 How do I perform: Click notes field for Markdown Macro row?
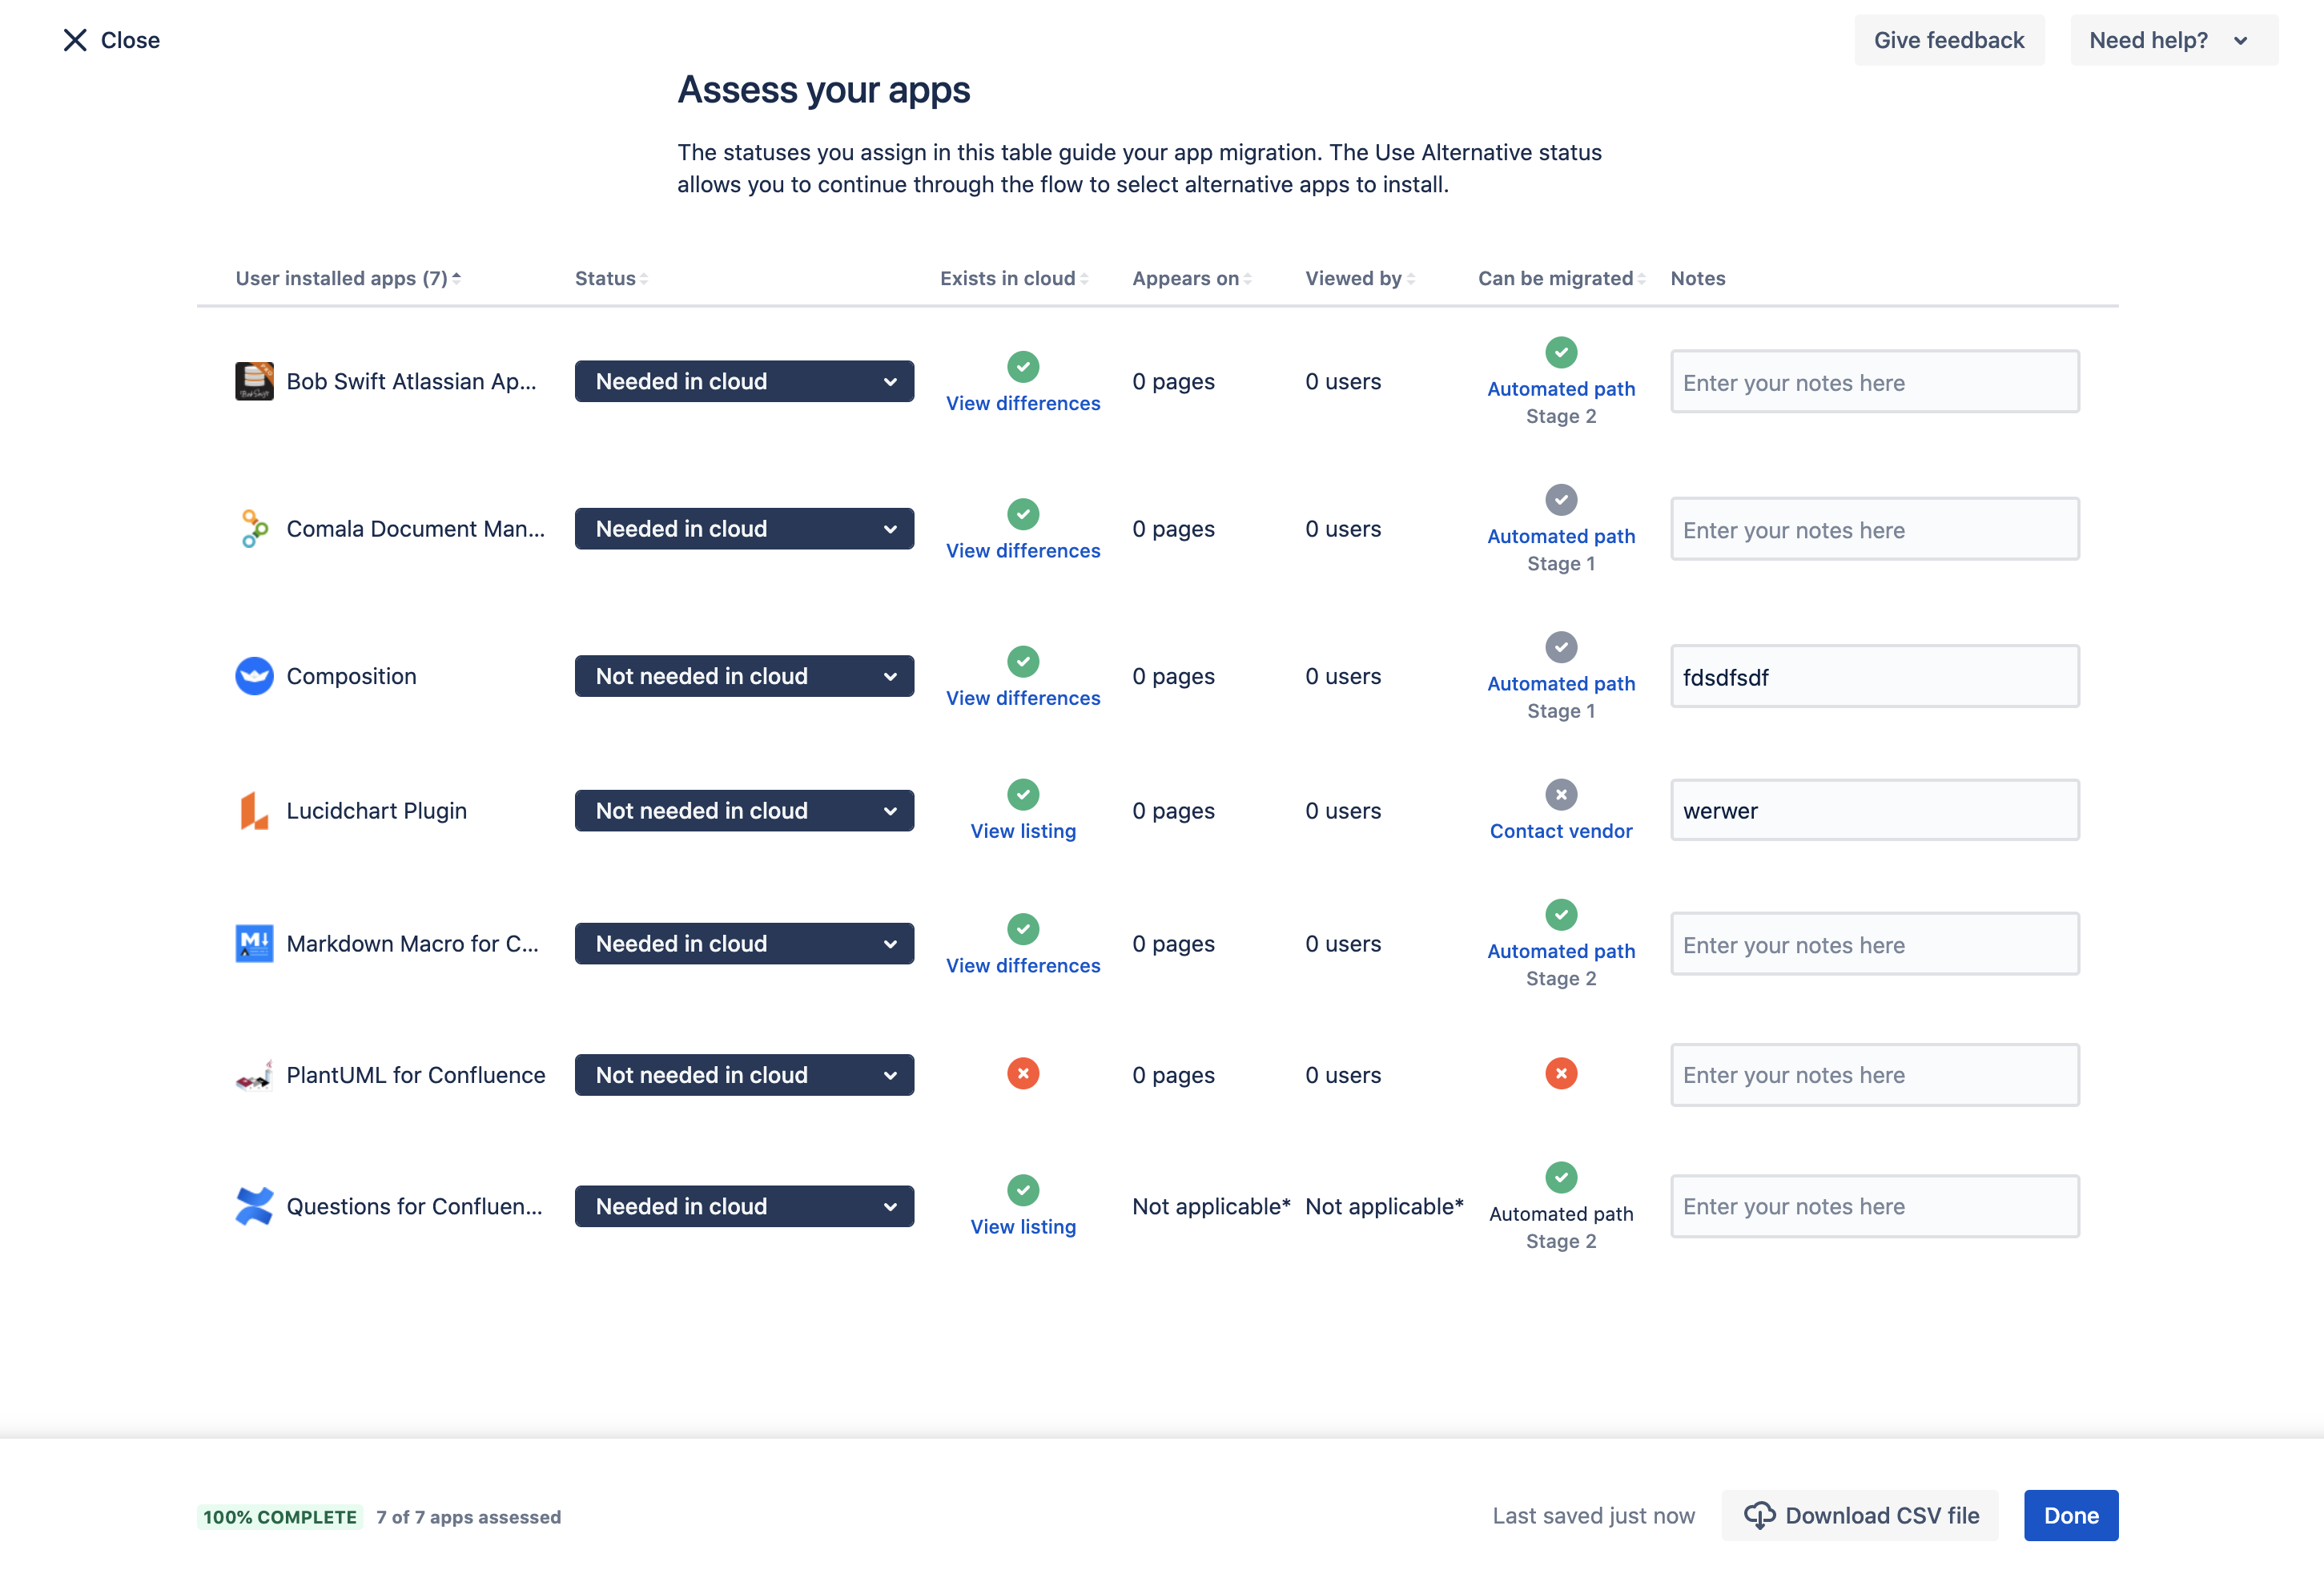click(x=1874, y=944)
